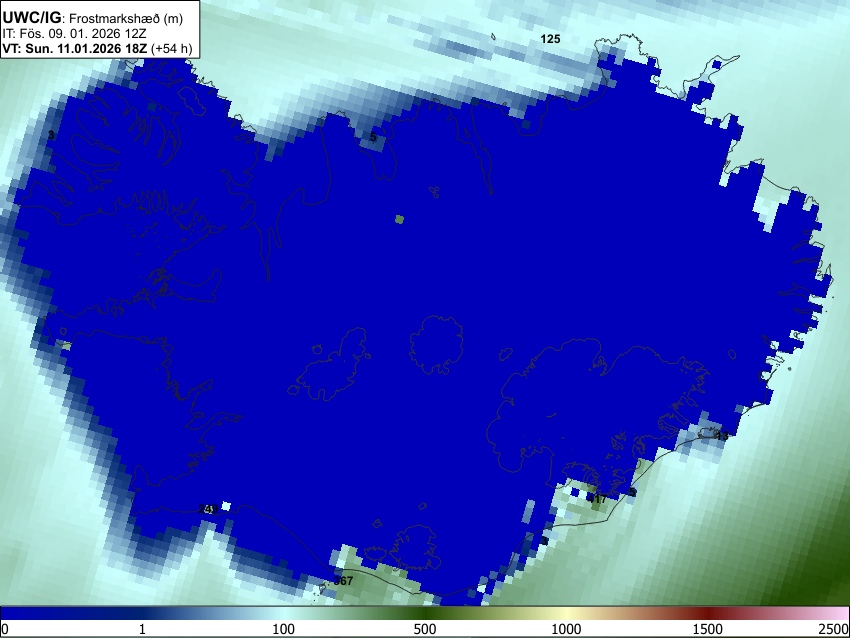Click the 2500 tick label on the legend

click(834, 629)
